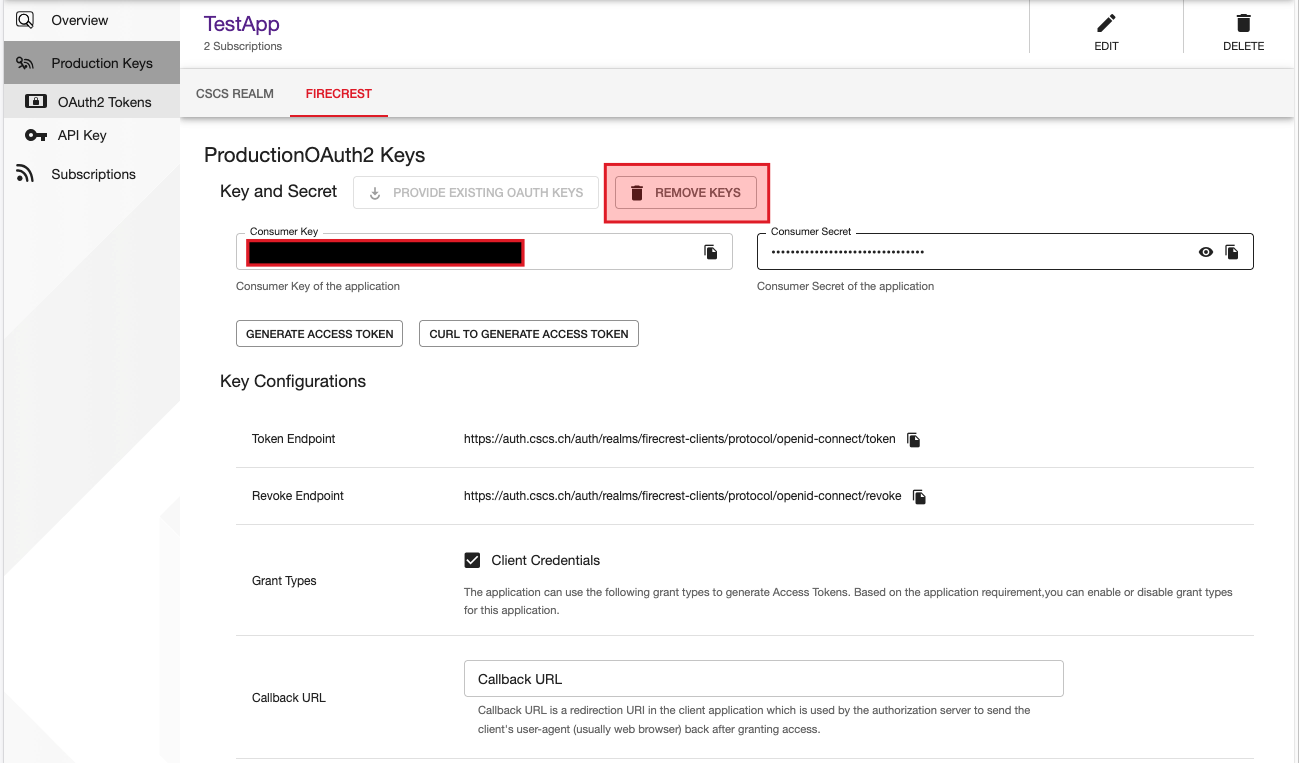Switch to the FIRECREST tab
This screenshot has height=763, width=1299.
[x=338, y=93]
